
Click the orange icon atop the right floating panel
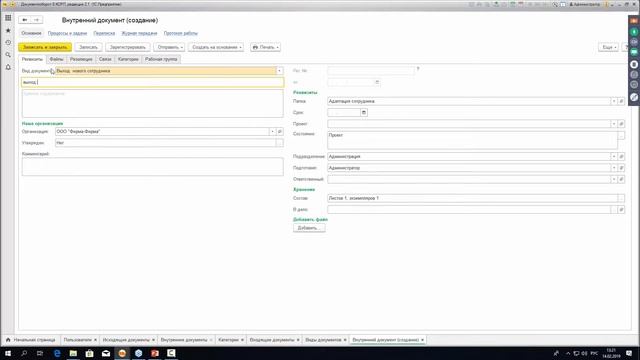point(634,21)
